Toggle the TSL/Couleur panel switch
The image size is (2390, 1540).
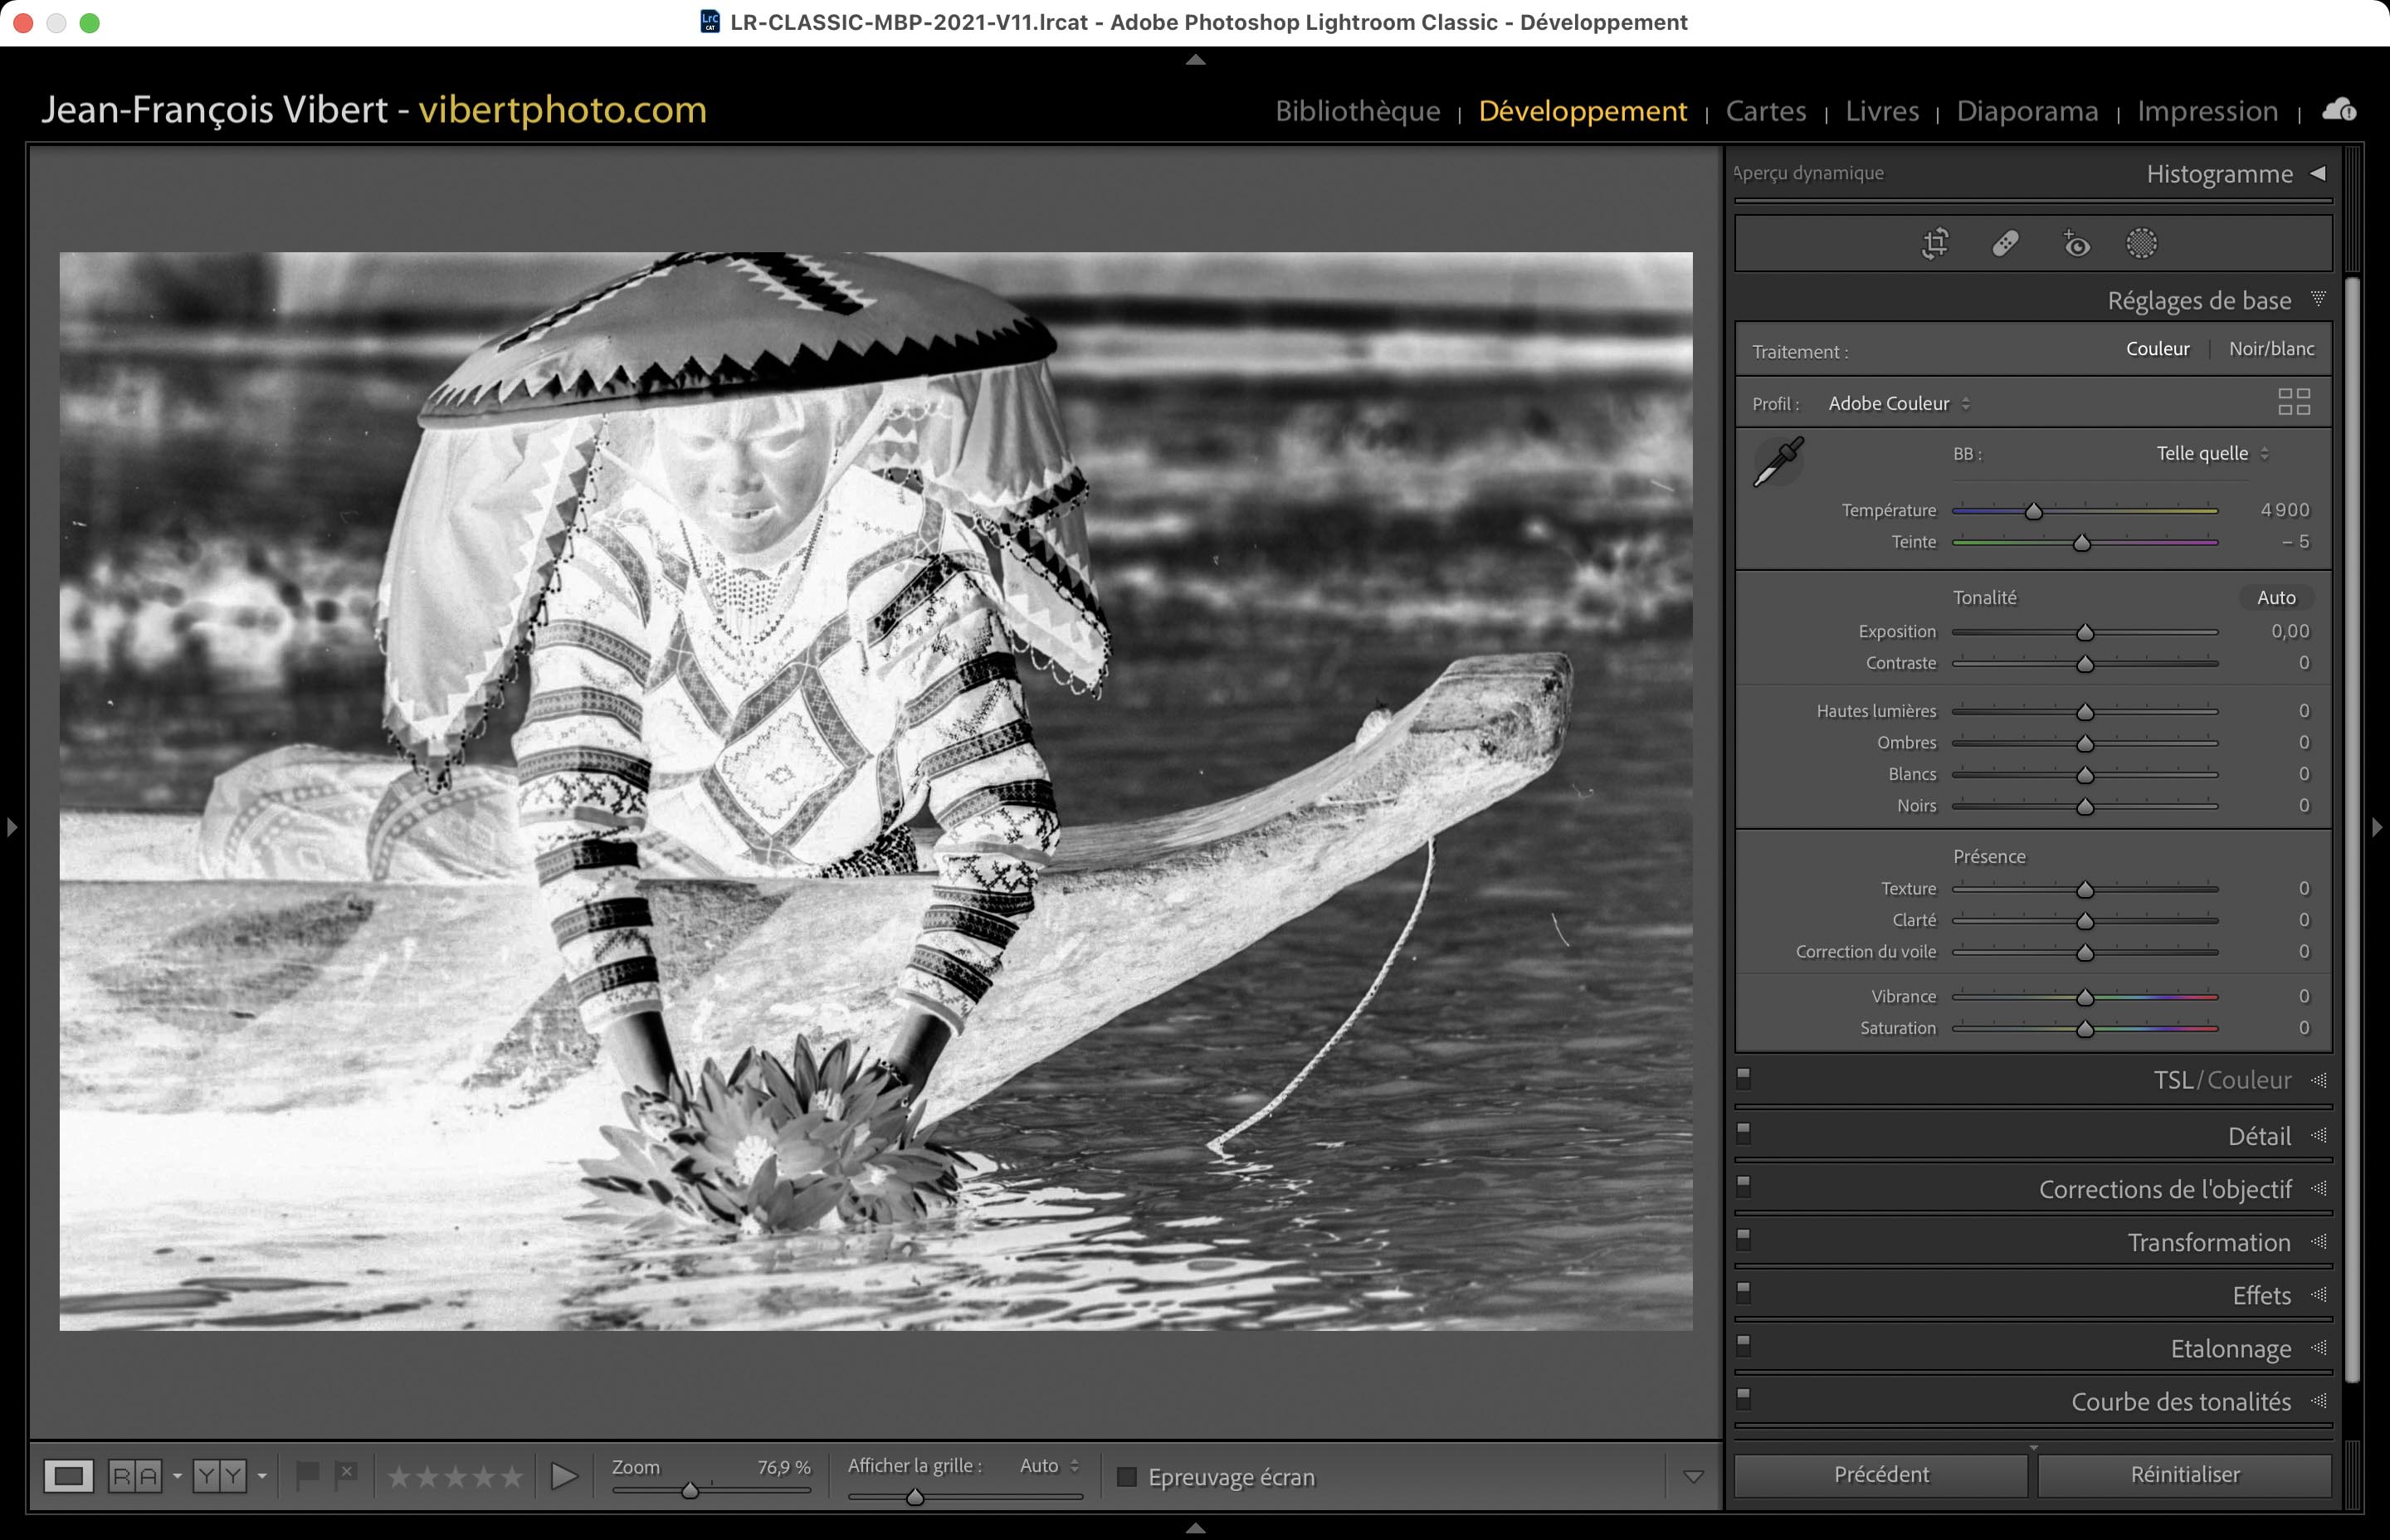[1744, 1078]
